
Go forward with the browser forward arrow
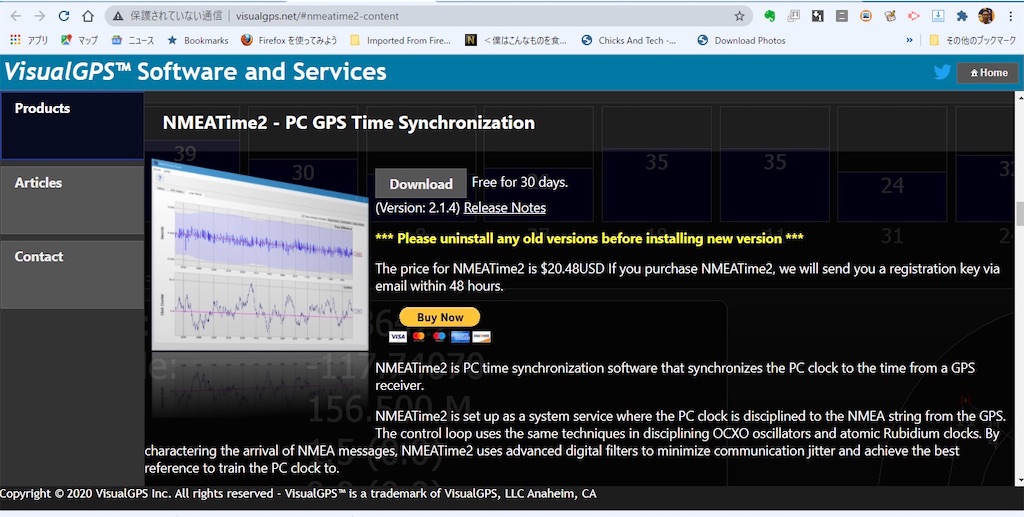[40, 16]
